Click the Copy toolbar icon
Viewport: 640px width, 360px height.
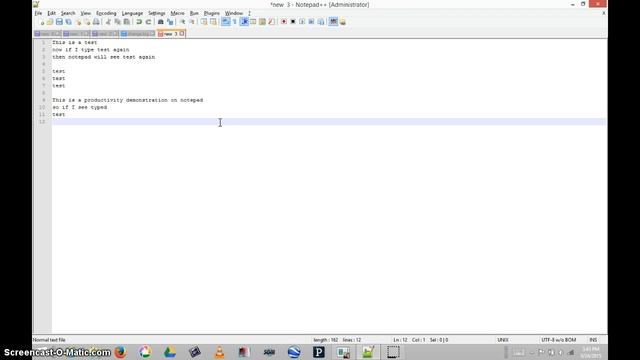(x=118, y=22)
